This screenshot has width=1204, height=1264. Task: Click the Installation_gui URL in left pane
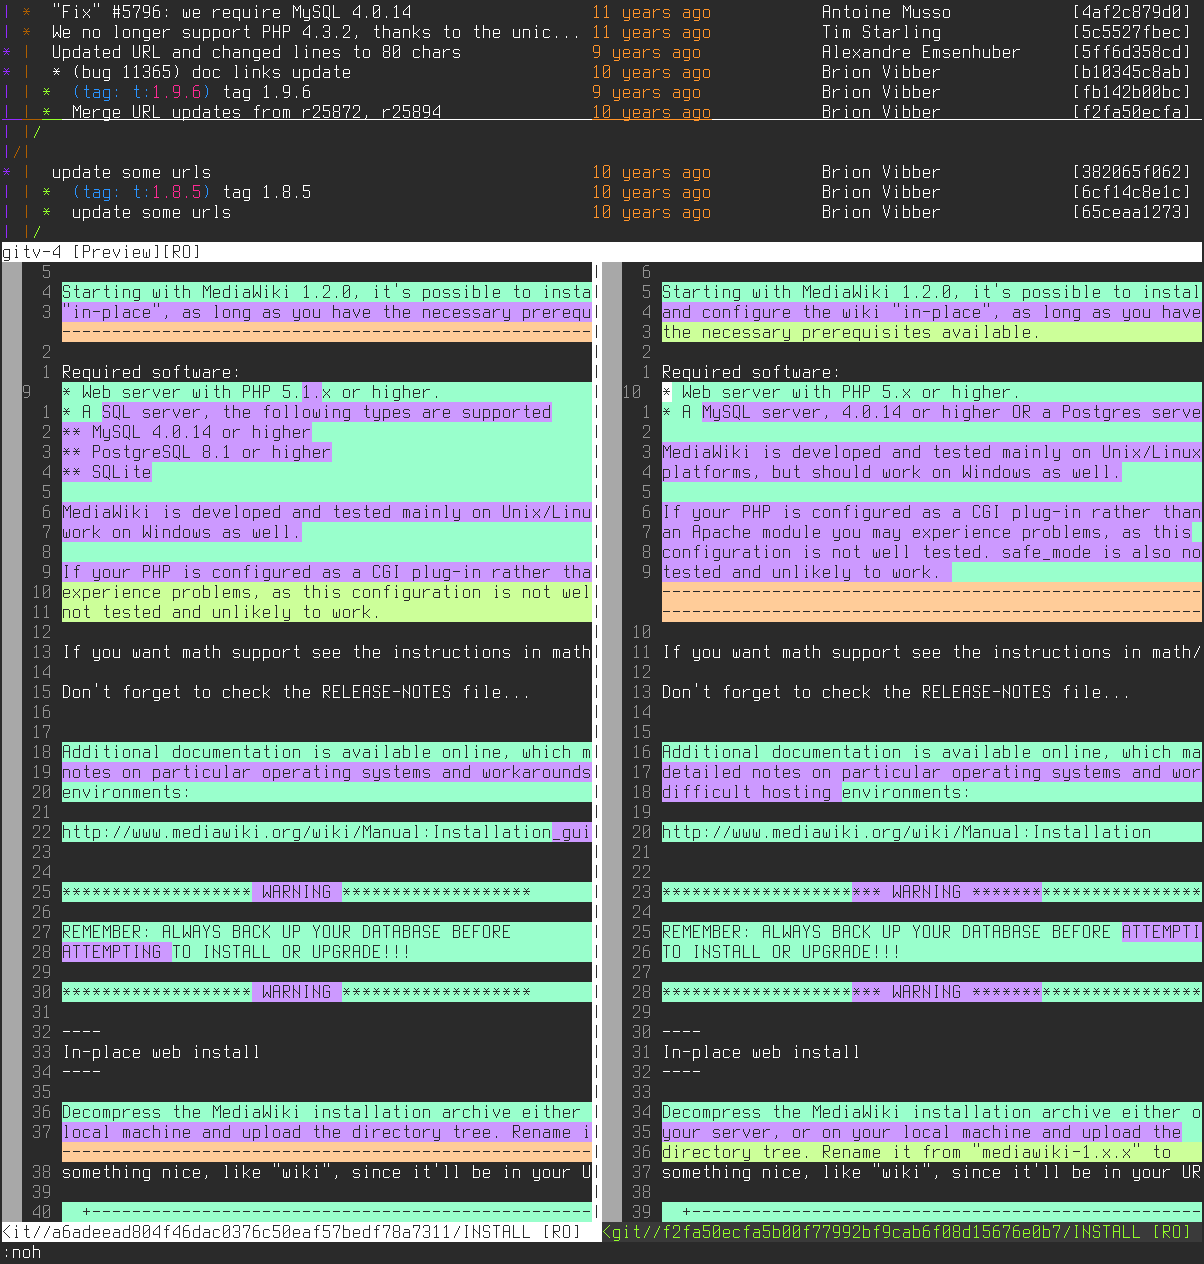[x=326, y=832]
